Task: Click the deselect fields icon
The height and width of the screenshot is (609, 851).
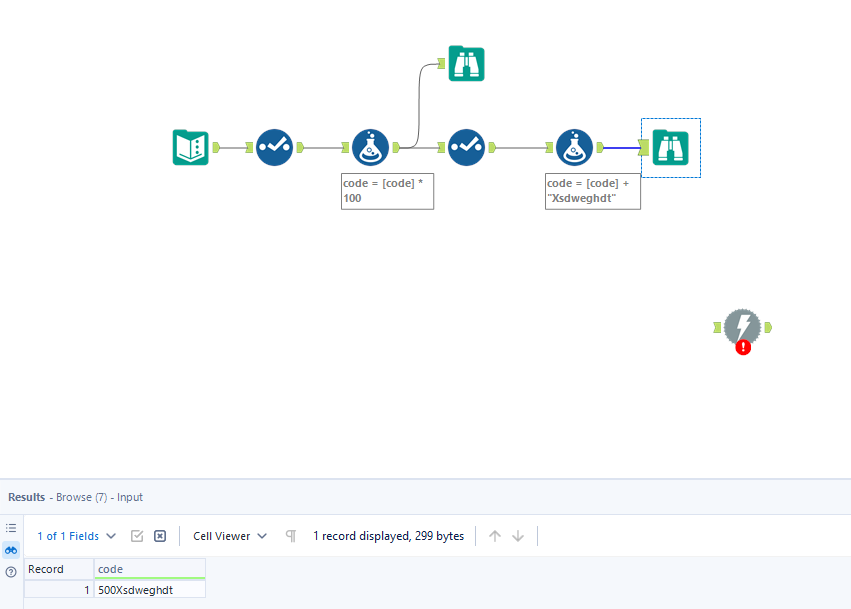Action: [x=160, y=535]
